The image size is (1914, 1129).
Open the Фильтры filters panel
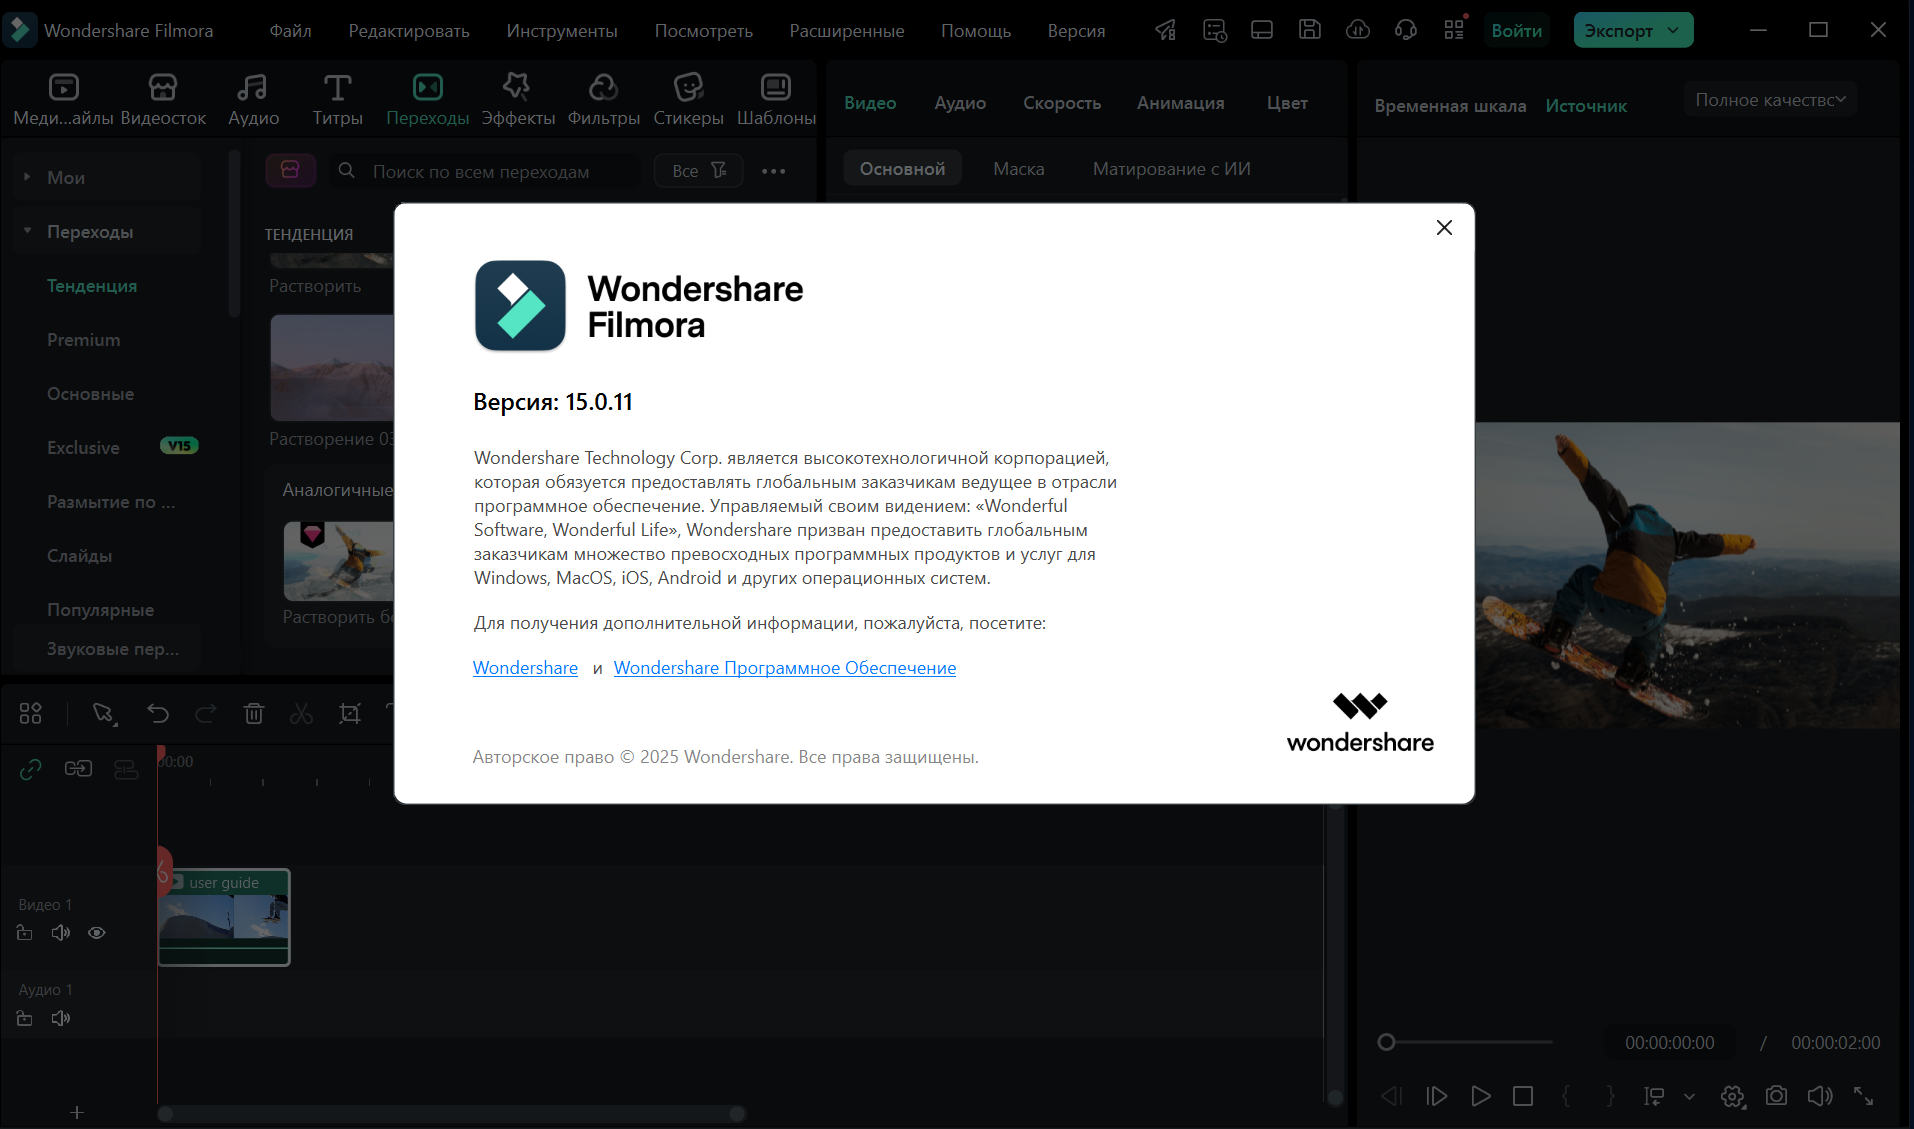pos(603,100)
